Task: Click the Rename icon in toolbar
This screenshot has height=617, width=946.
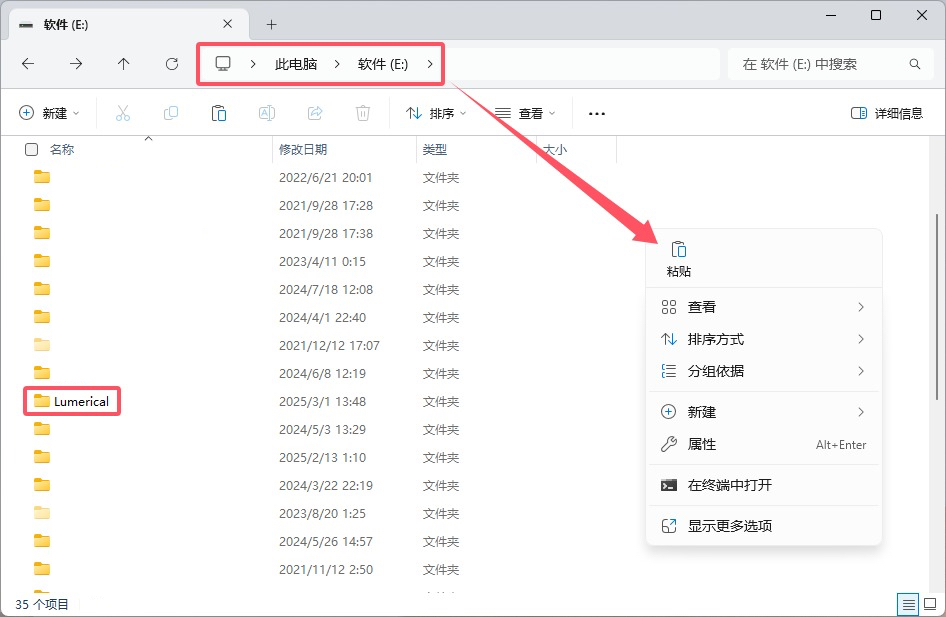Action: (267, 114)
